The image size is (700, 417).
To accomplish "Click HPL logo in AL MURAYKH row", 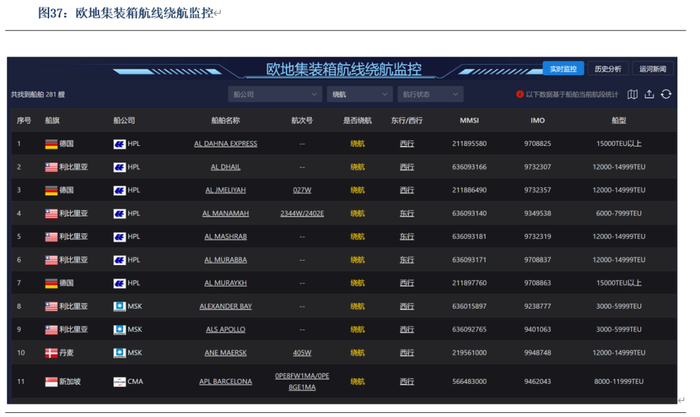I will (119, 283).
